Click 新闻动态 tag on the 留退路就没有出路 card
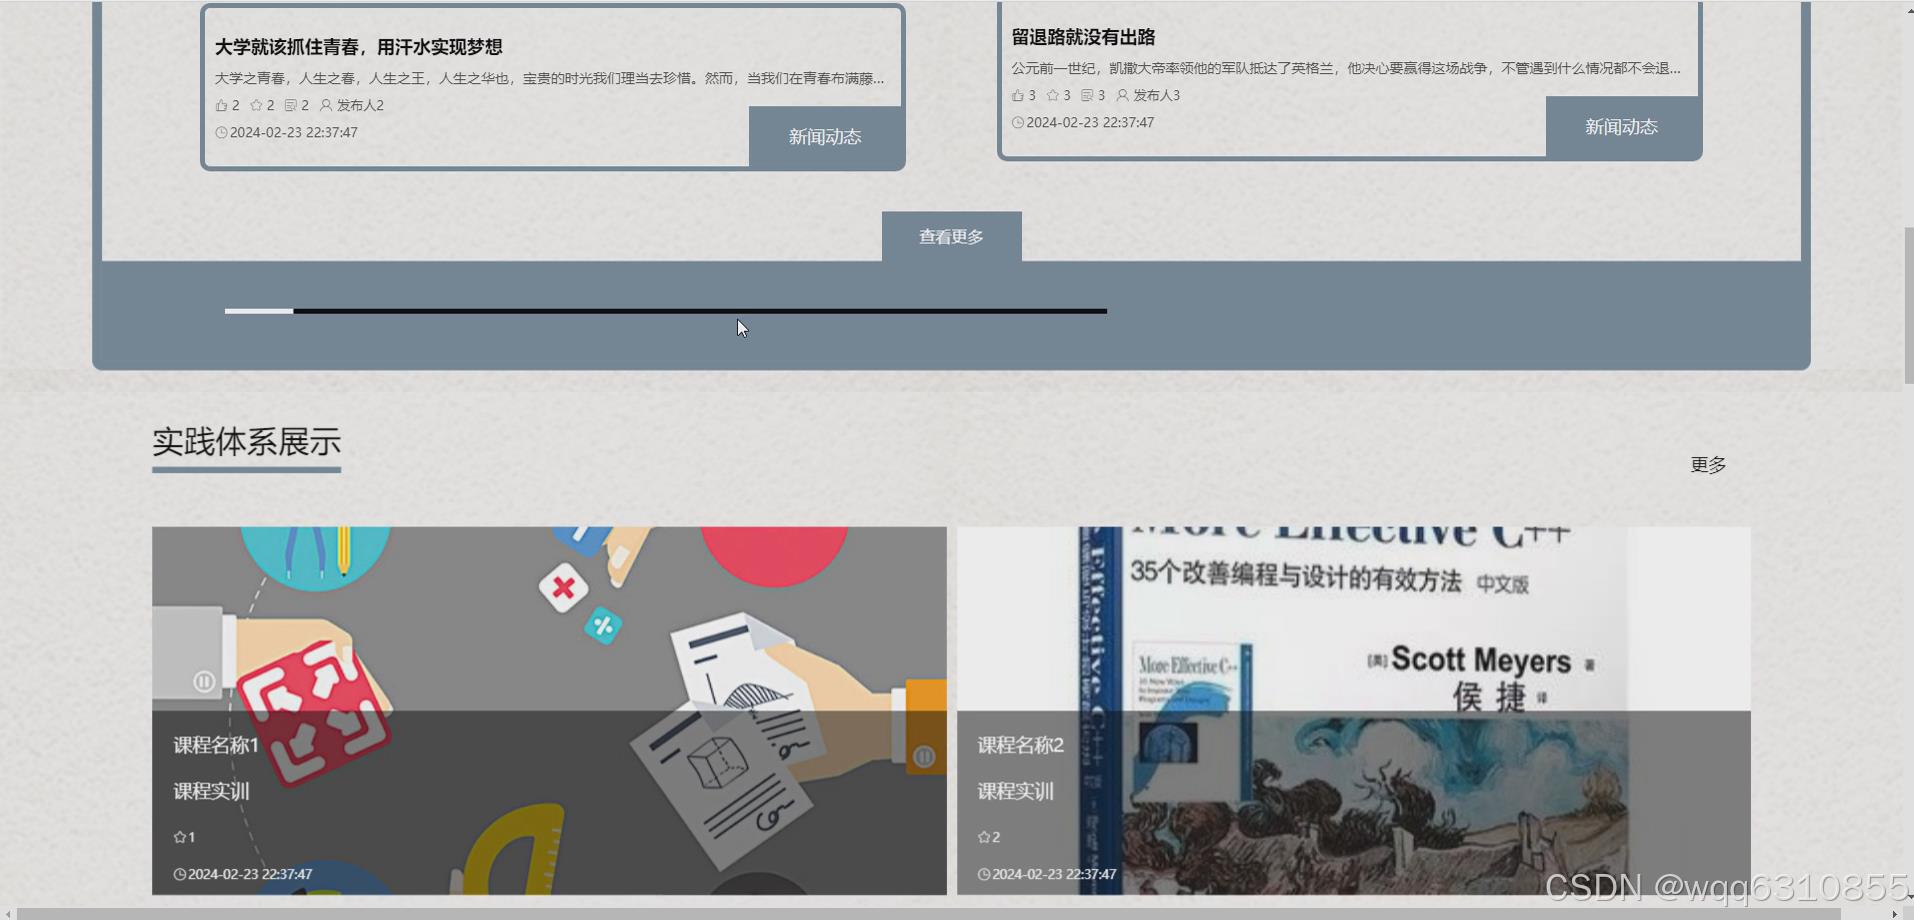The width and height of the screenshot is (1914, 920). pos(1621,127)
